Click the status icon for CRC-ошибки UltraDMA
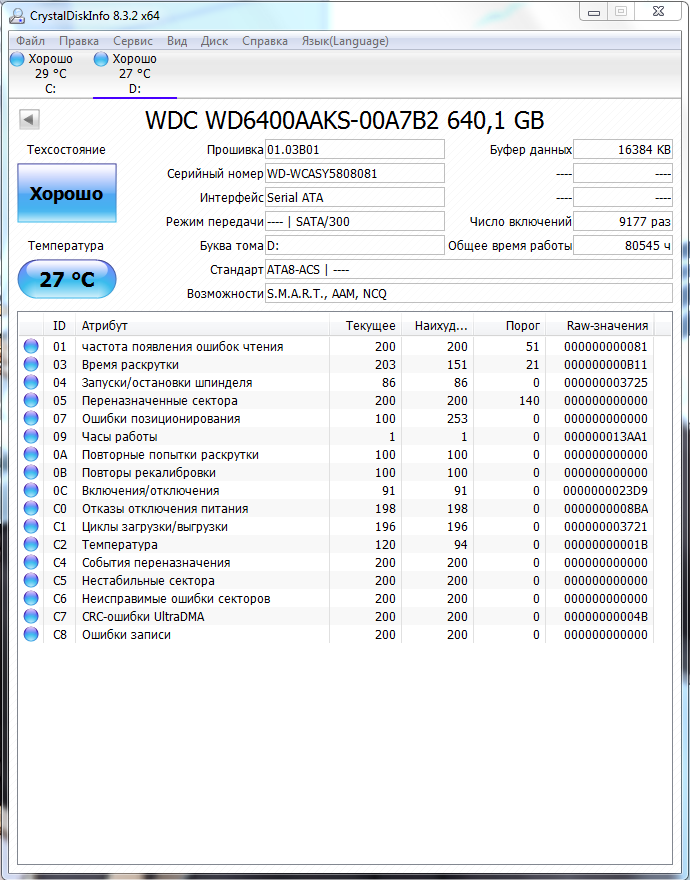The width and height of the screenshot is (690, 880). pyautogui.click(x=31, y=616)
